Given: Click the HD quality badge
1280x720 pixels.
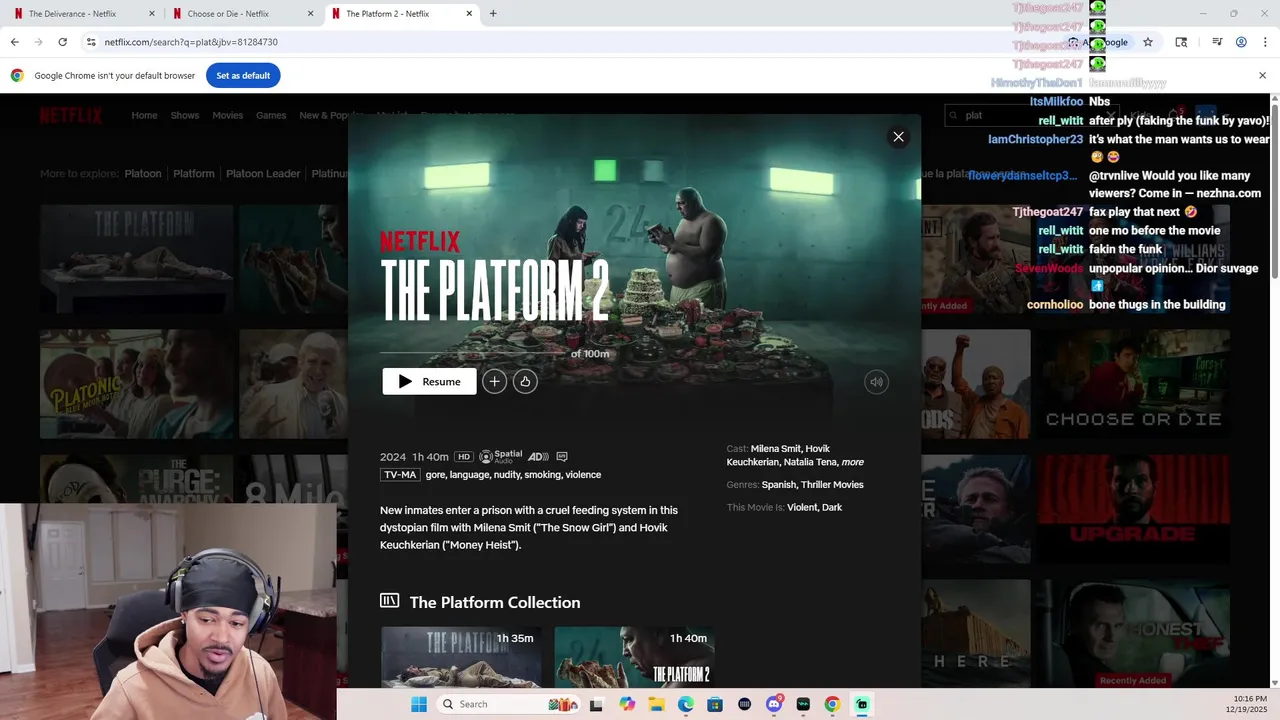Looking at the screenshot, I should pyautogui.click(x=463, y=457).
